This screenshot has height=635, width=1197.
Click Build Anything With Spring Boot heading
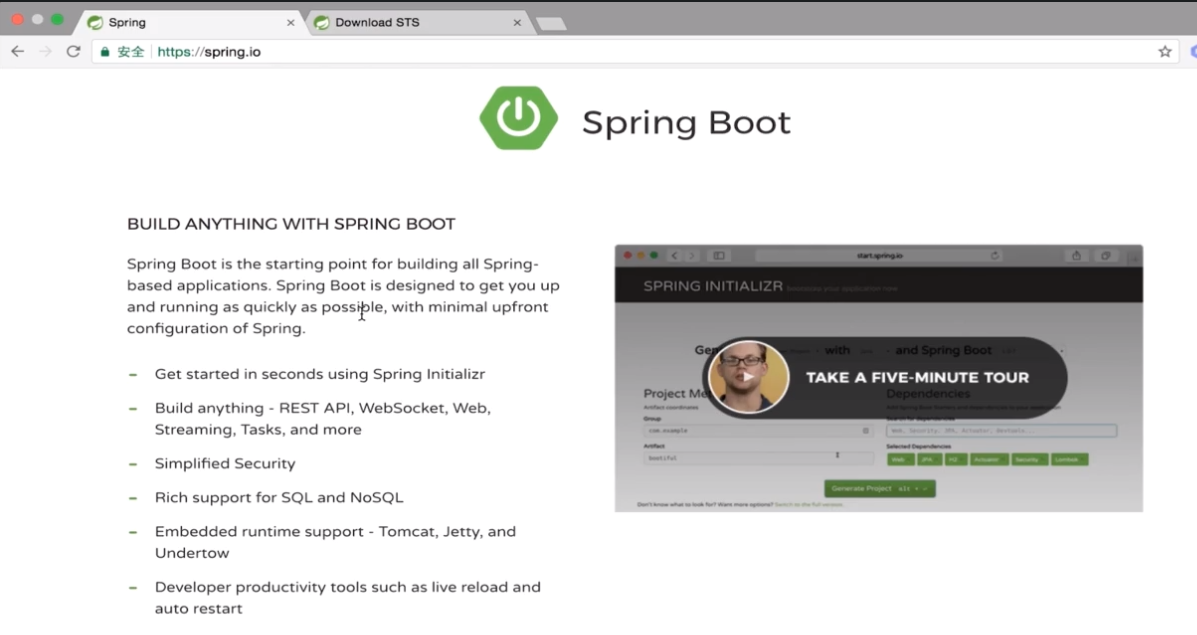point(291,224)
